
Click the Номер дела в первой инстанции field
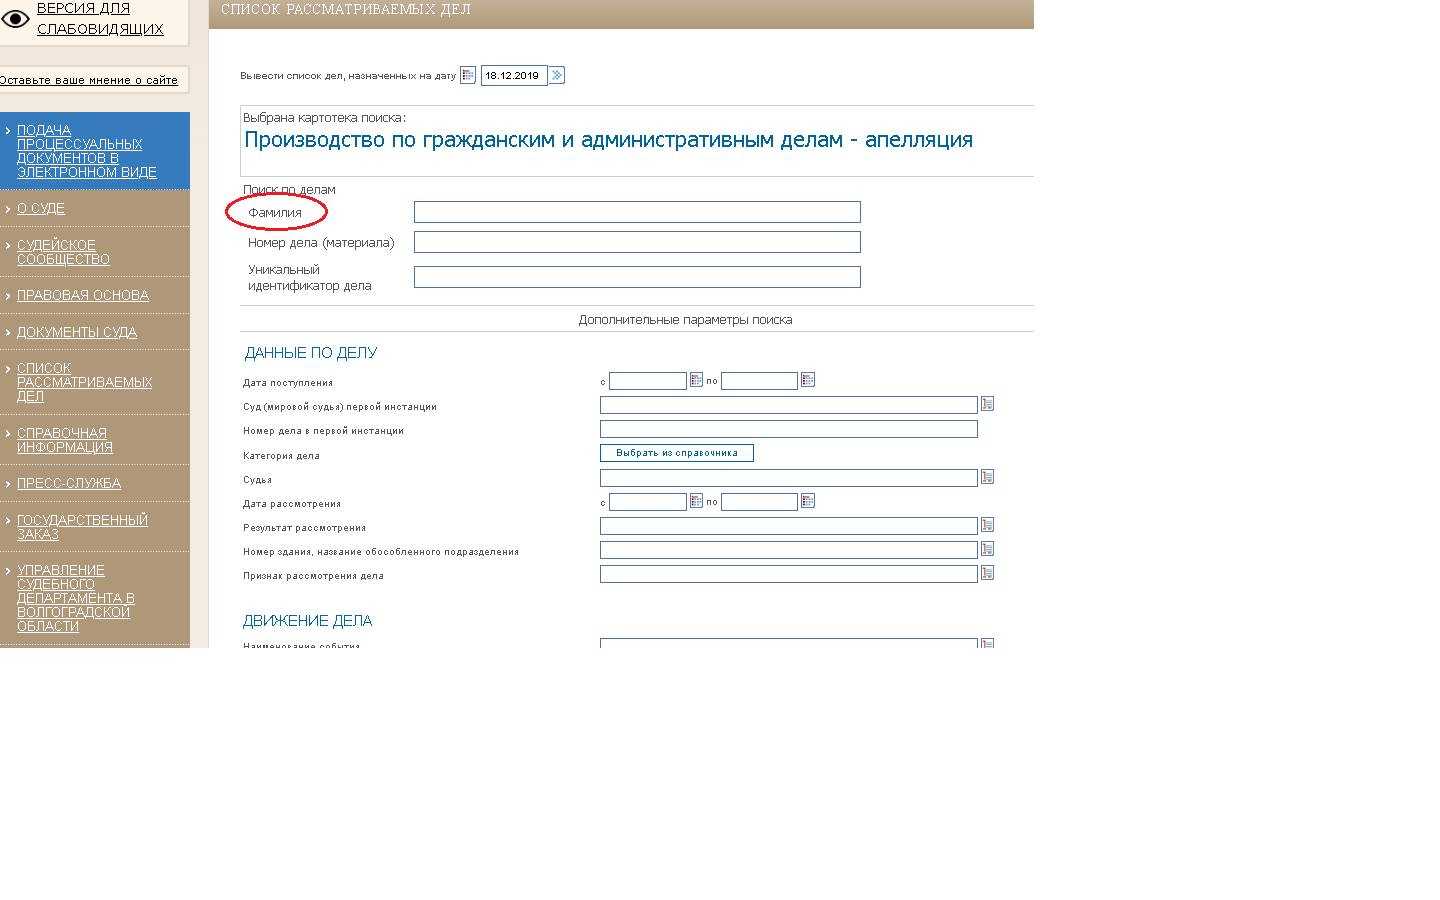tap(789, 429)
